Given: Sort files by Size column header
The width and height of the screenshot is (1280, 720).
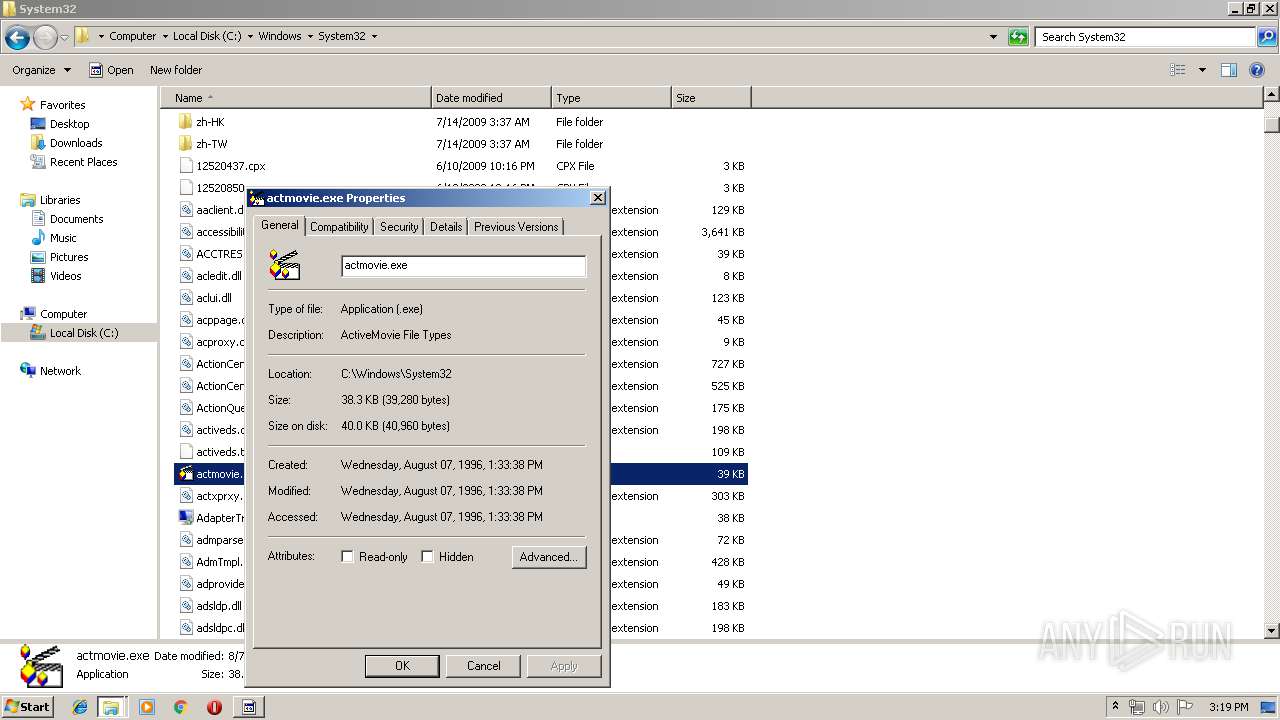Looking at the screenshot, I should [x=711, y=98].
